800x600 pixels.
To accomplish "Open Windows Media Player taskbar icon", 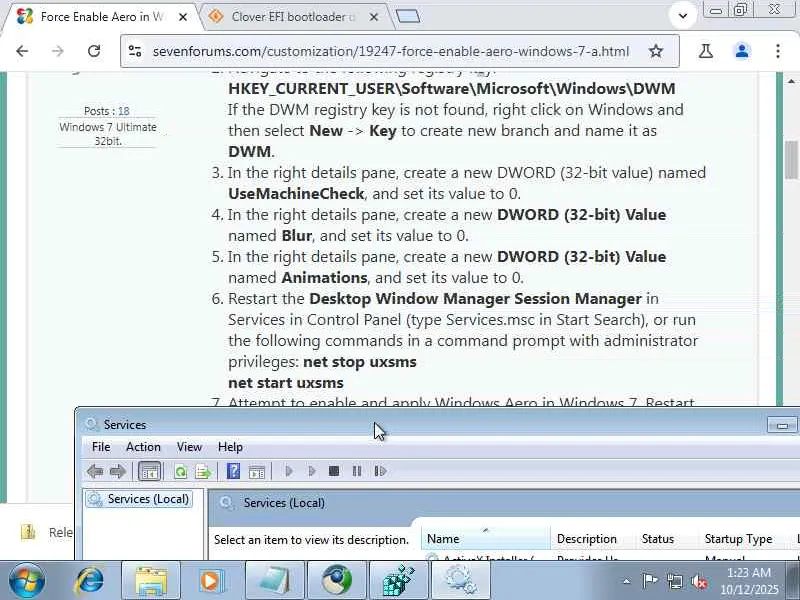I will [210, 581].
